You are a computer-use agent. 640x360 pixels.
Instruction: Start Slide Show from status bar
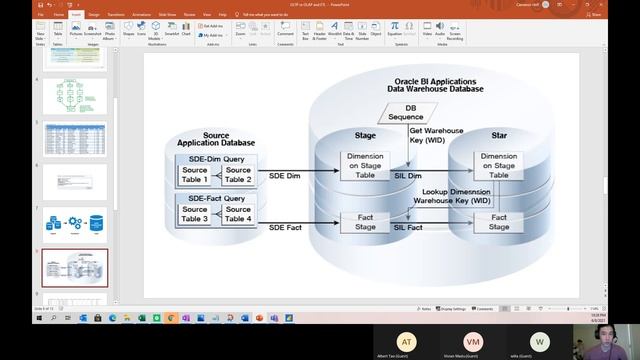pos(540,309)
